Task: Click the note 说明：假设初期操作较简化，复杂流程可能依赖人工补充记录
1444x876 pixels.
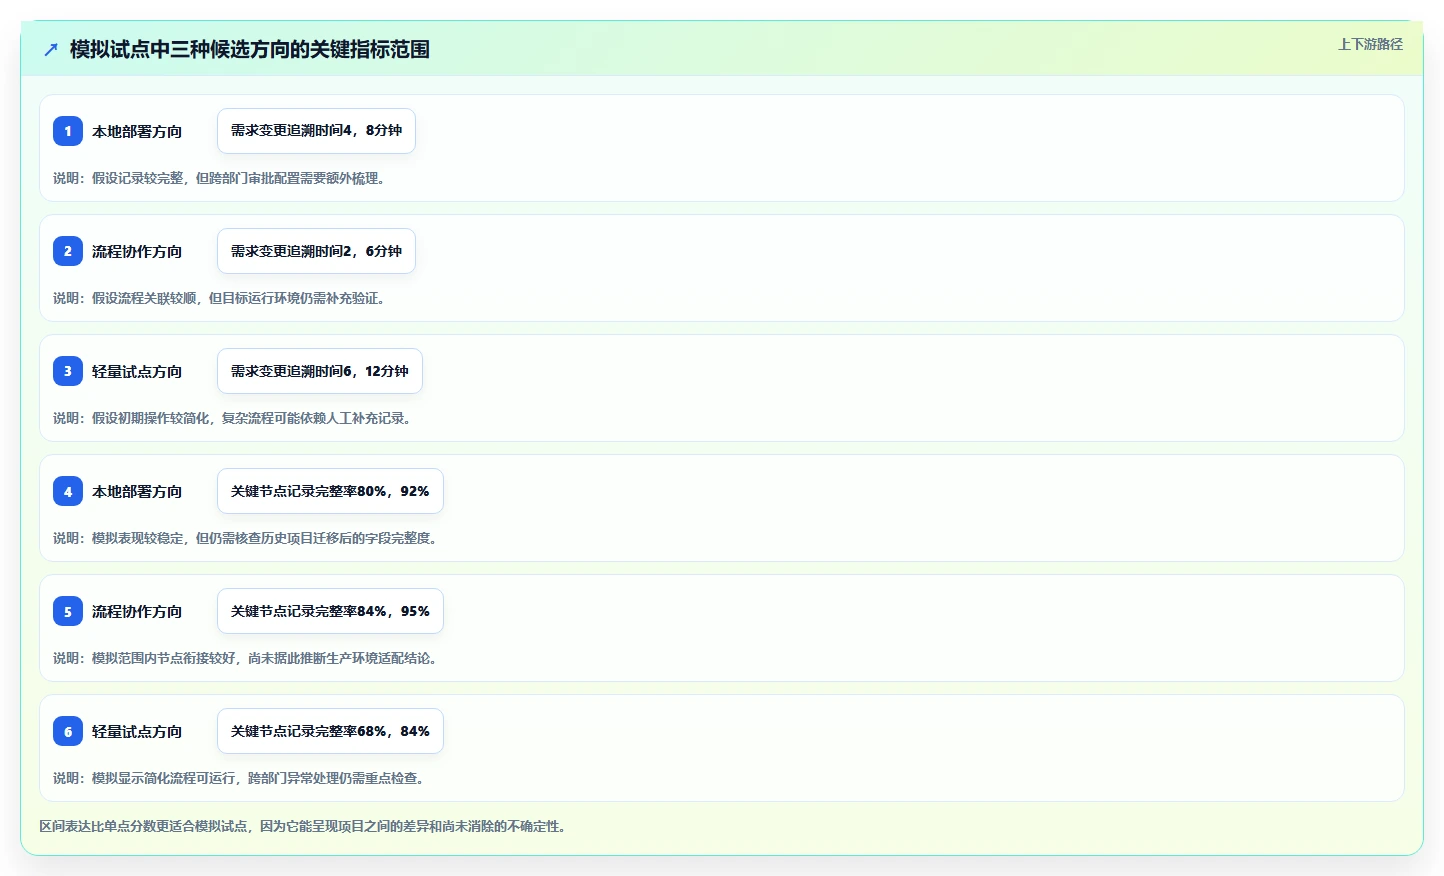Action: tap(235, 418)
